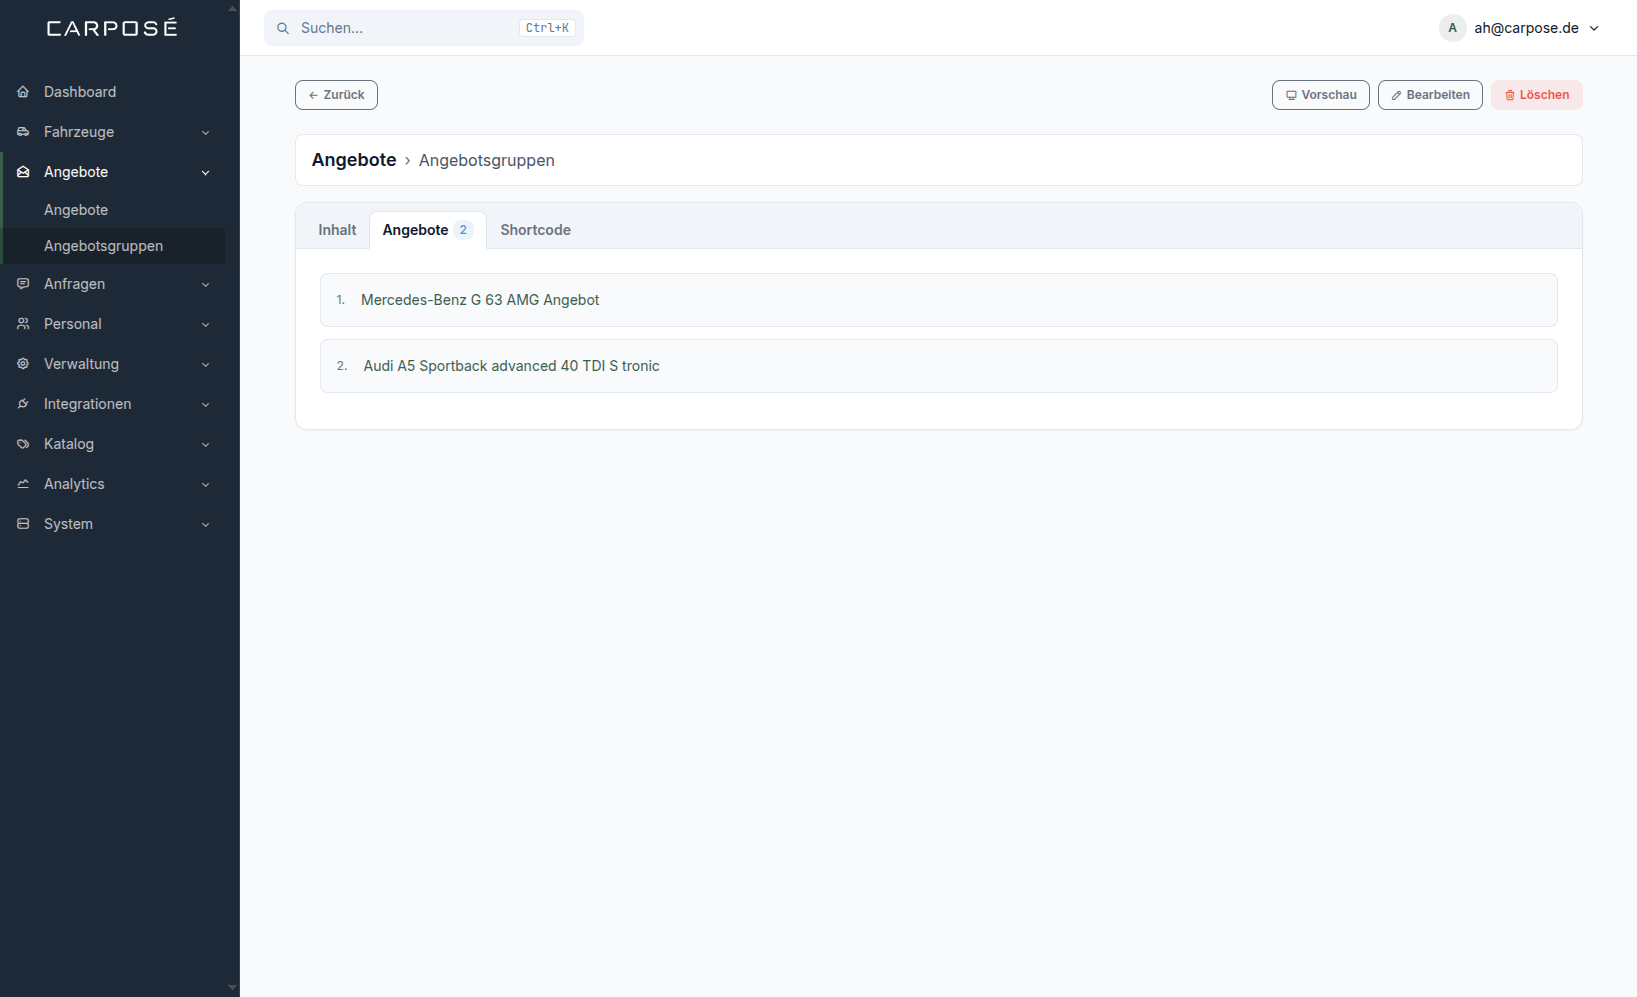Expand the Personal menu chevron

[x=205, y=324]
